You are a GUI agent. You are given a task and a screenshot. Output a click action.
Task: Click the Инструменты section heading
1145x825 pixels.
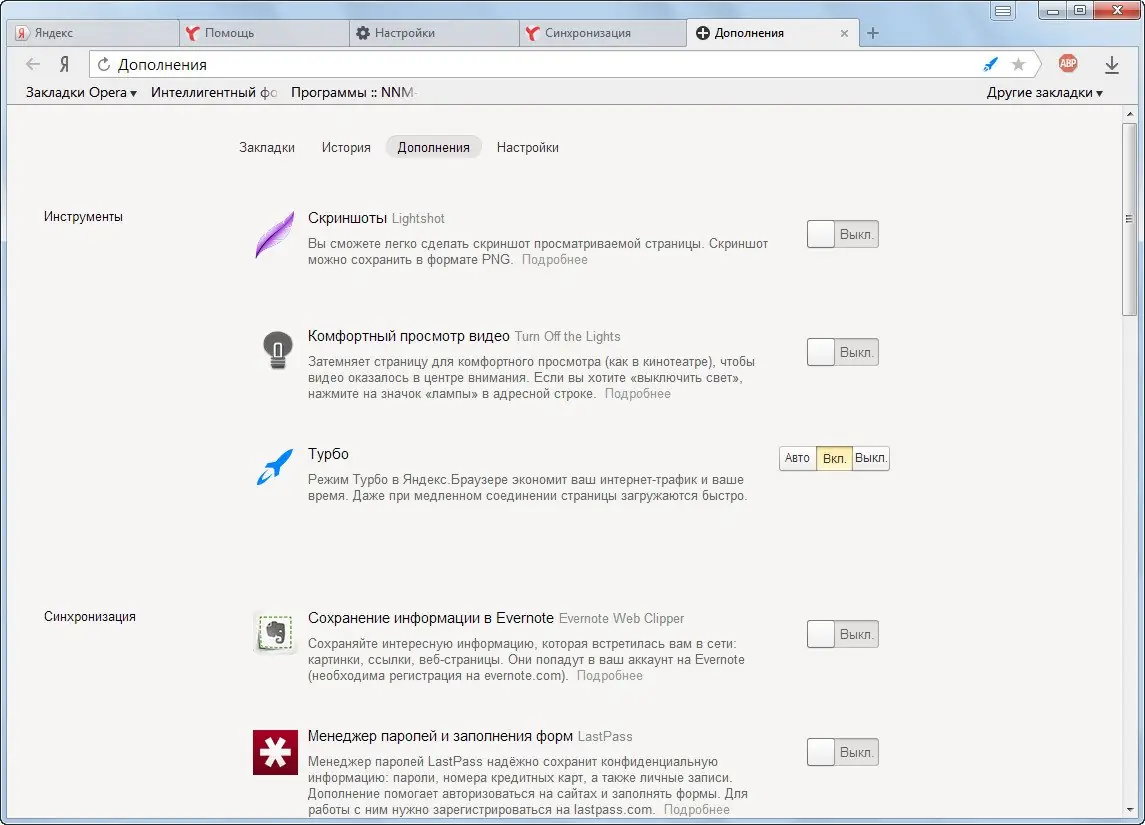83,217
